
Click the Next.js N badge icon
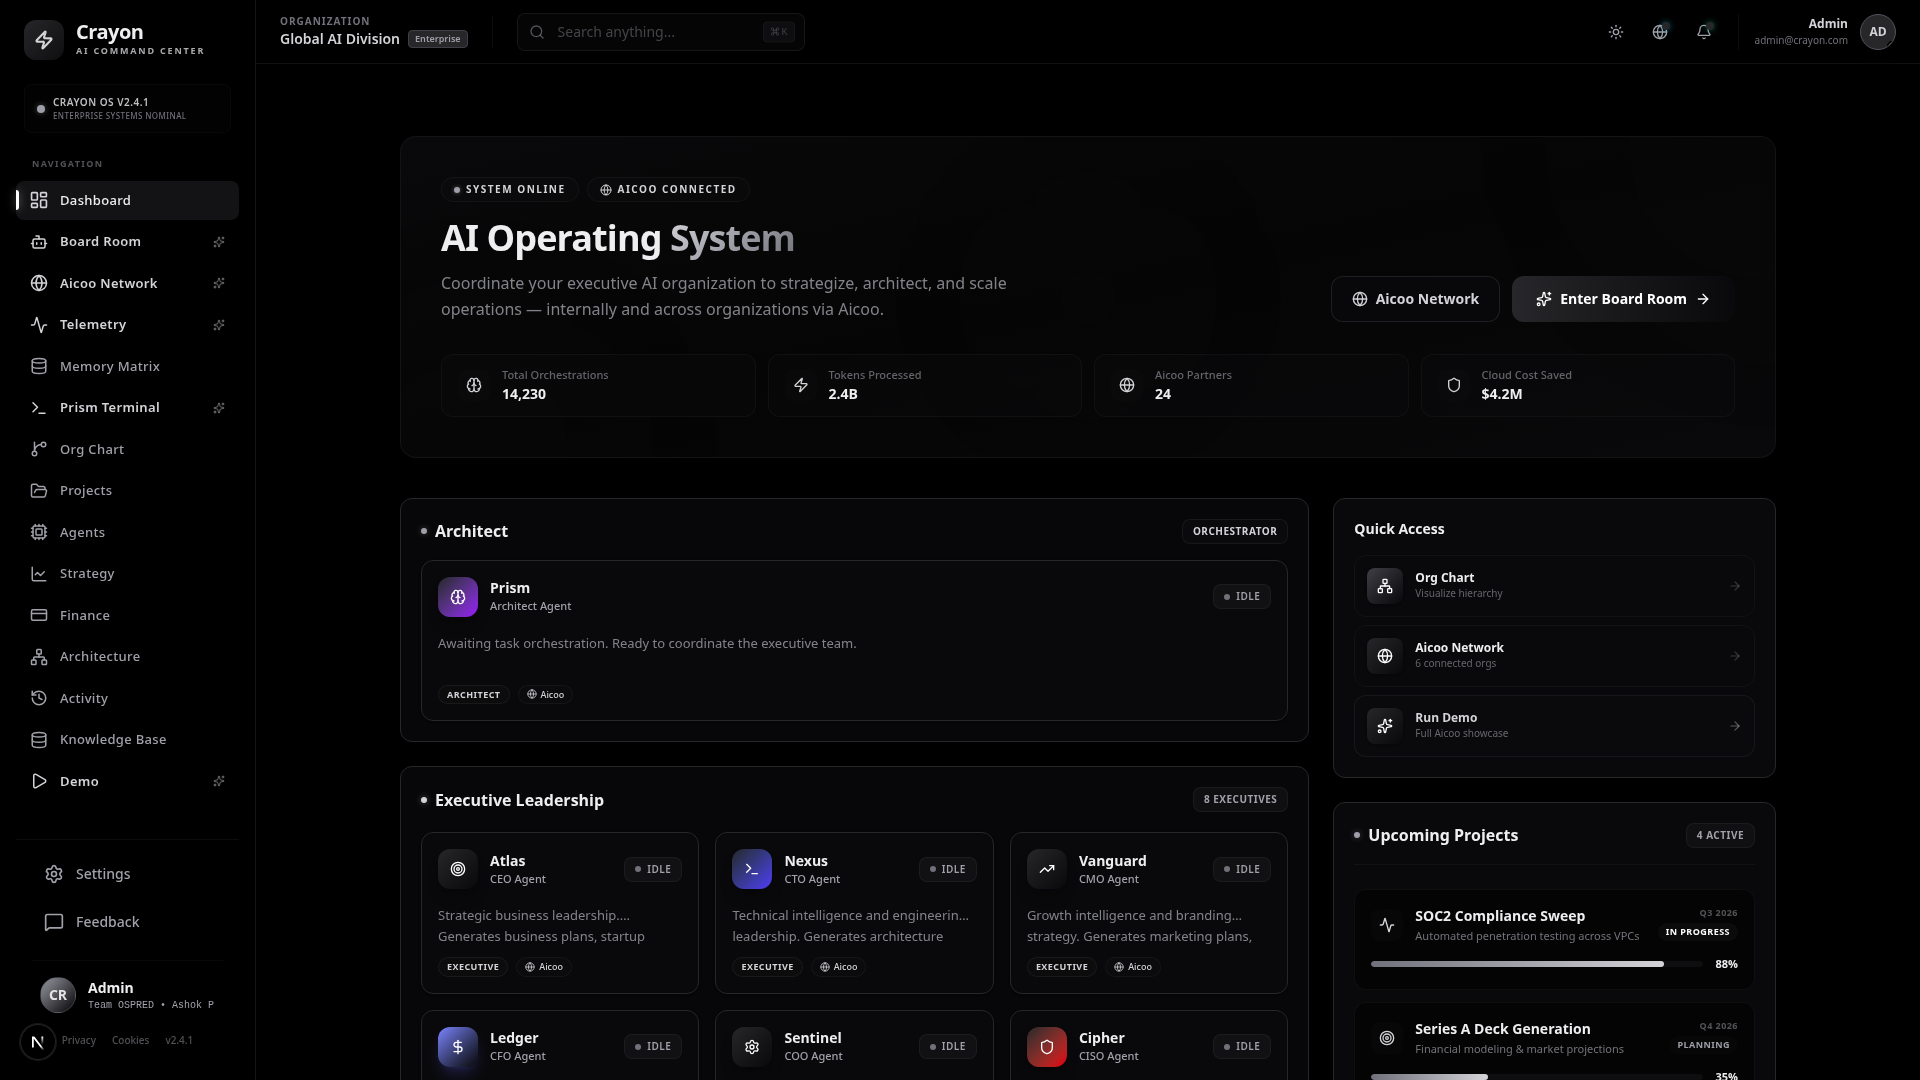(38, 1042)
